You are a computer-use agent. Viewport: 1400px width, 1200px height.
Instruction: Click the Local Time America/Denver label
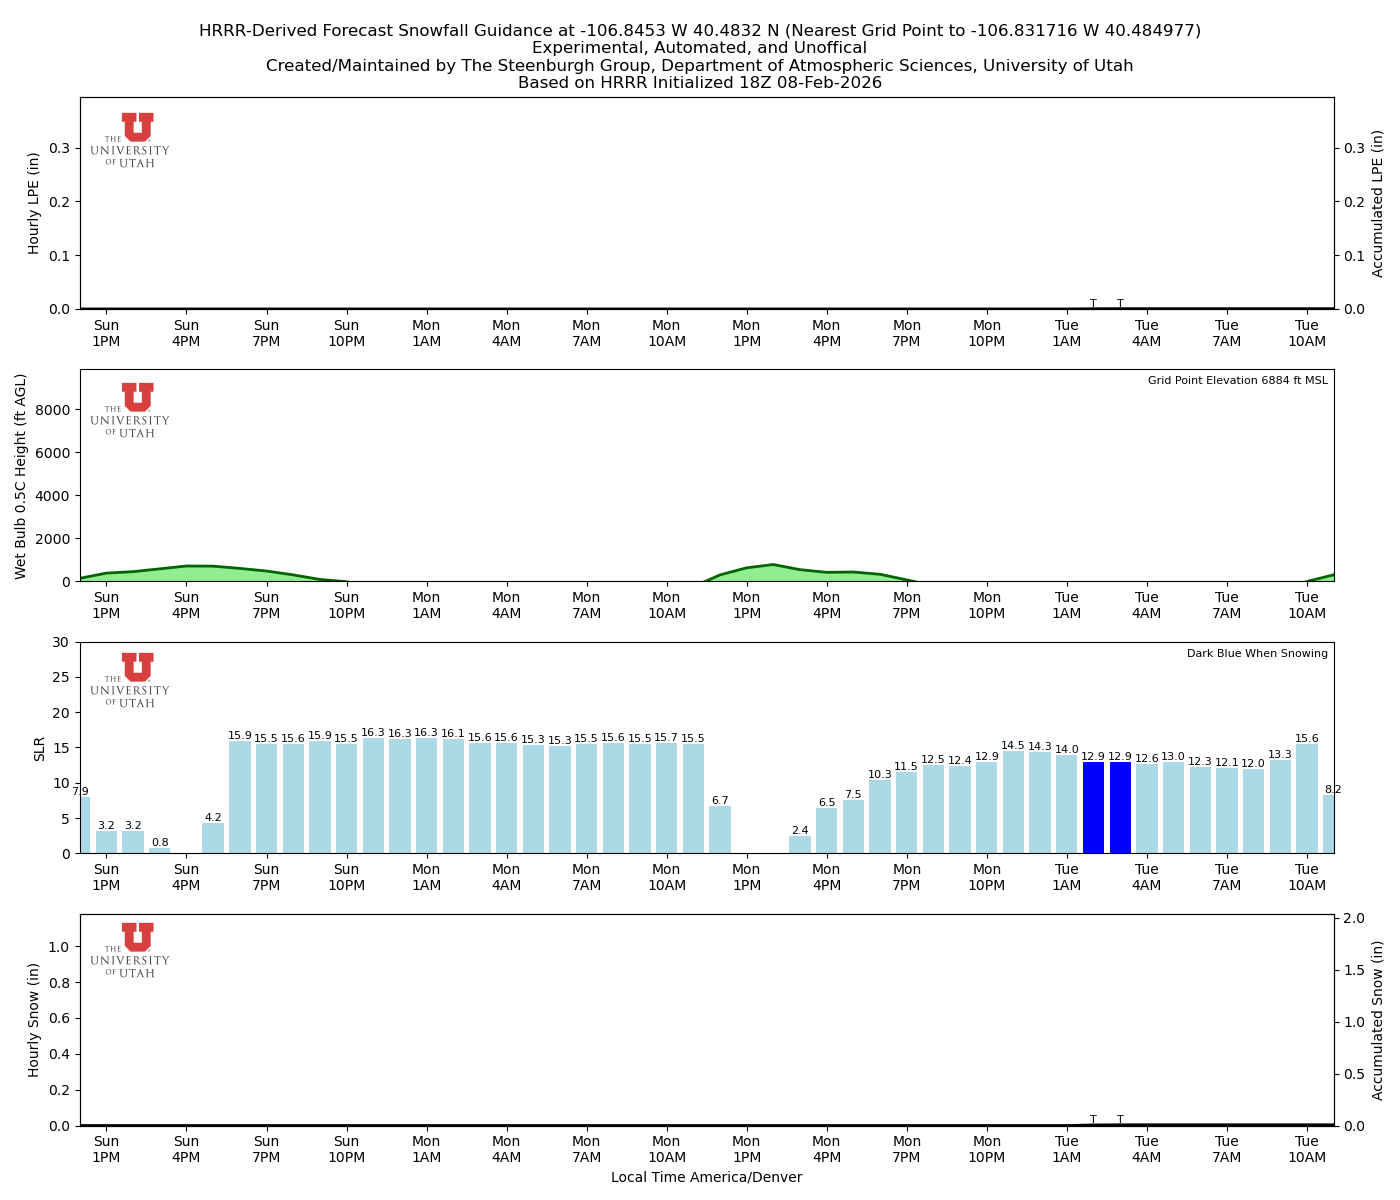(706, 1177)
